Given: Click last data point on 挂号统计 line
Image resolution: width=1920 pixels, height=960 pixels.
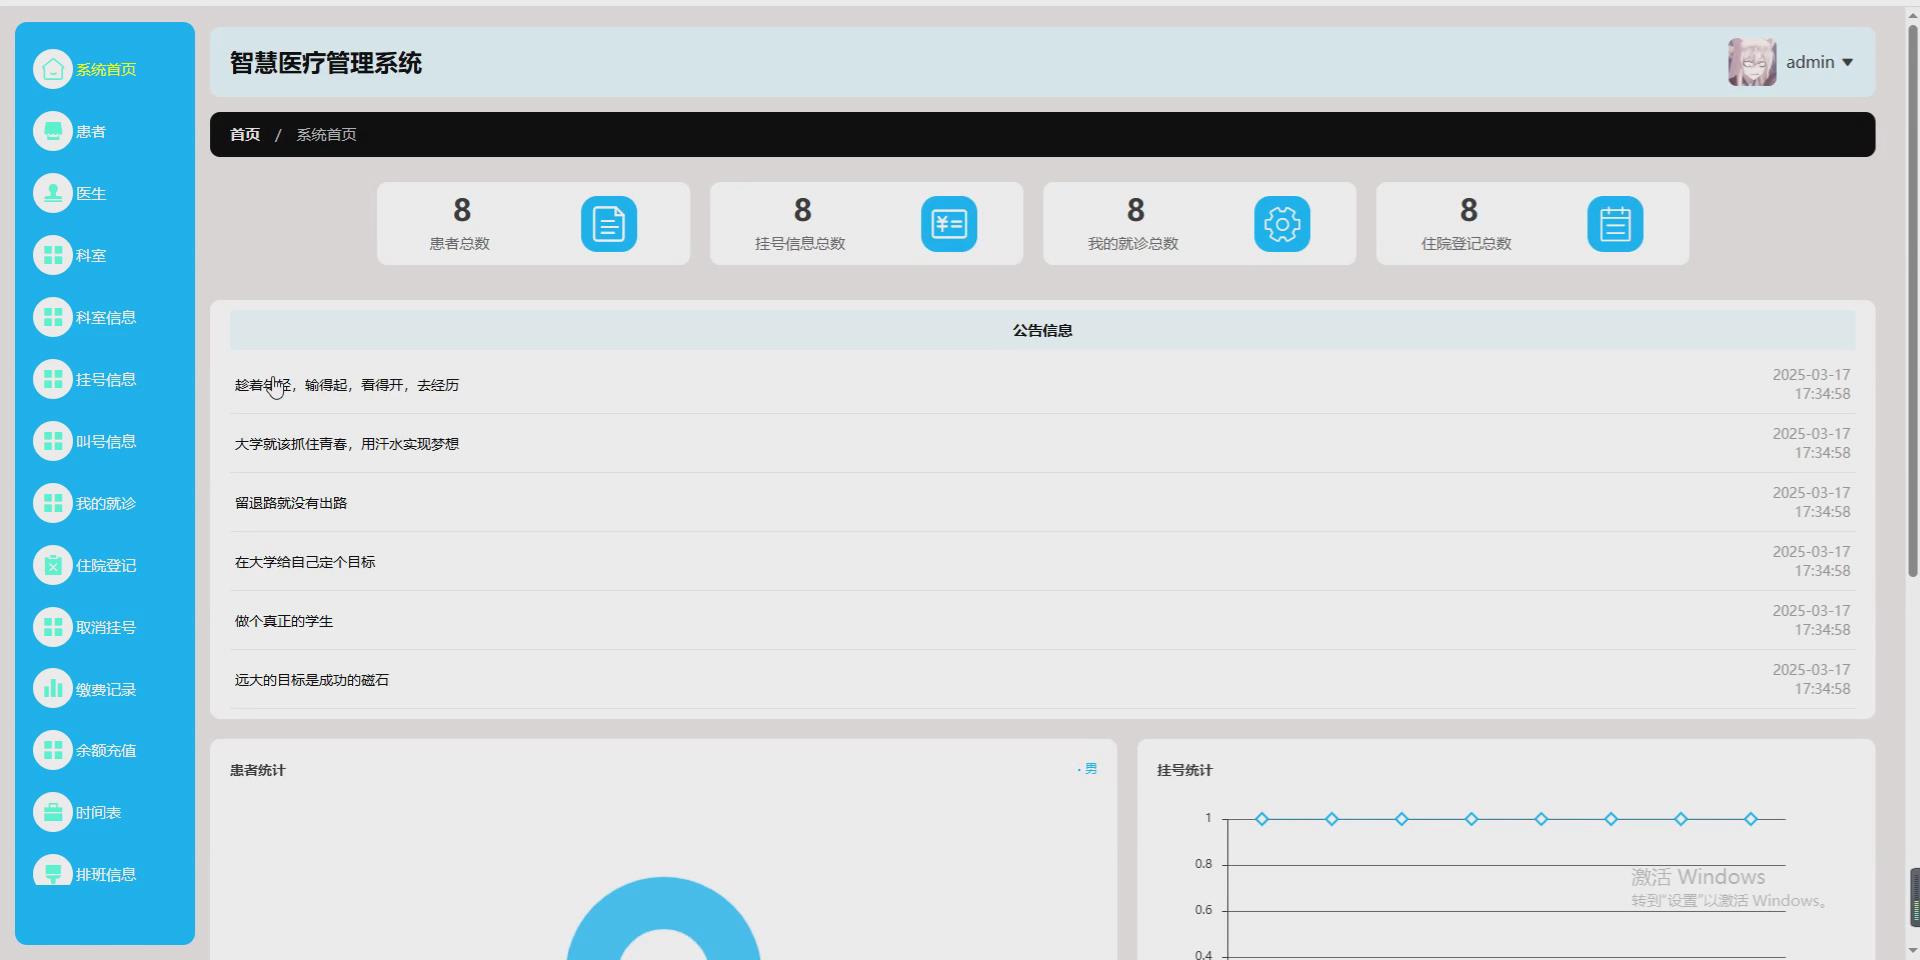Looking at the screenshot, I should [1750, 819].
